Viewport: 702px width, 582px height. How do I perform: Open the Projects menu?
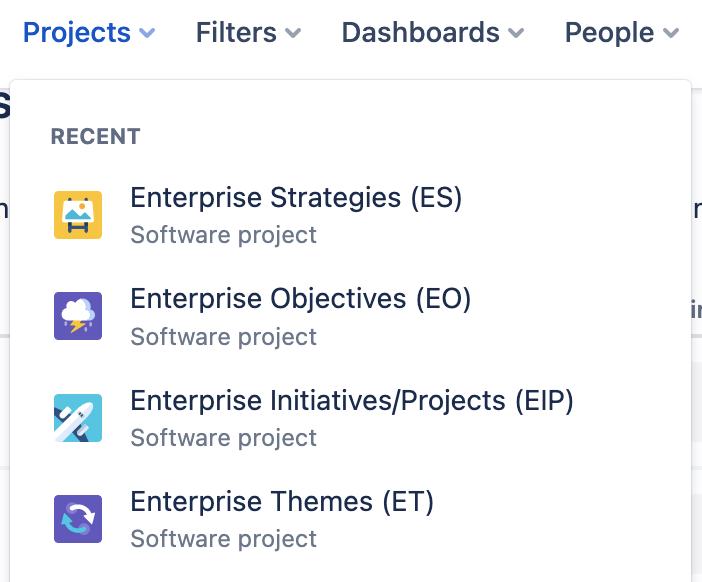[89, 33]
